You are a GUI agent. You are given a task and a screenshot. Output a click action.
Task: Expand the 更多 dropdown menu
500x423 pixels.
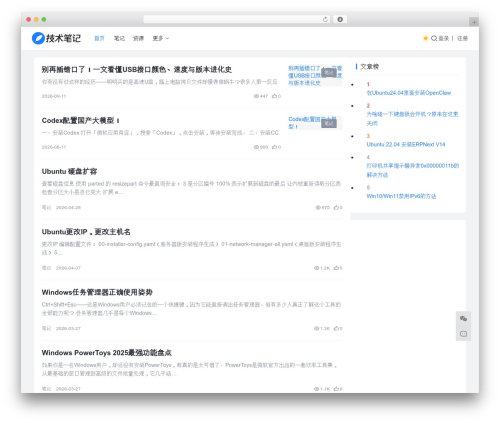(161, 38)
